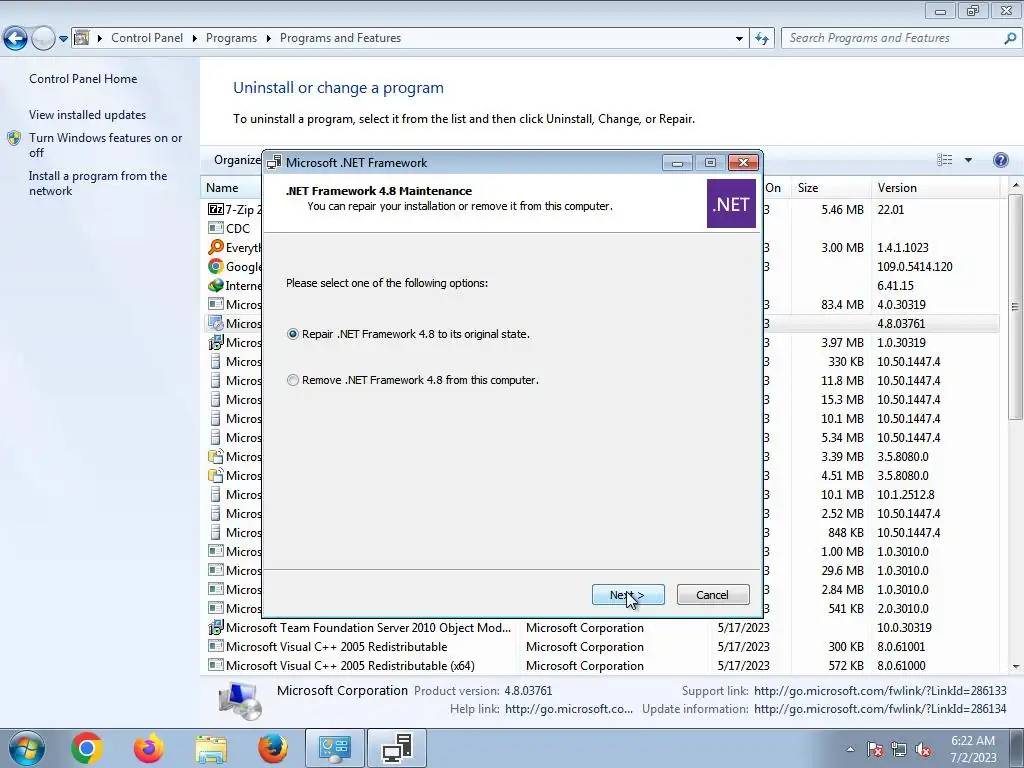Open the Windows Start button
The height and width of the screenshot is (768, 1024).
coord(27,748)
